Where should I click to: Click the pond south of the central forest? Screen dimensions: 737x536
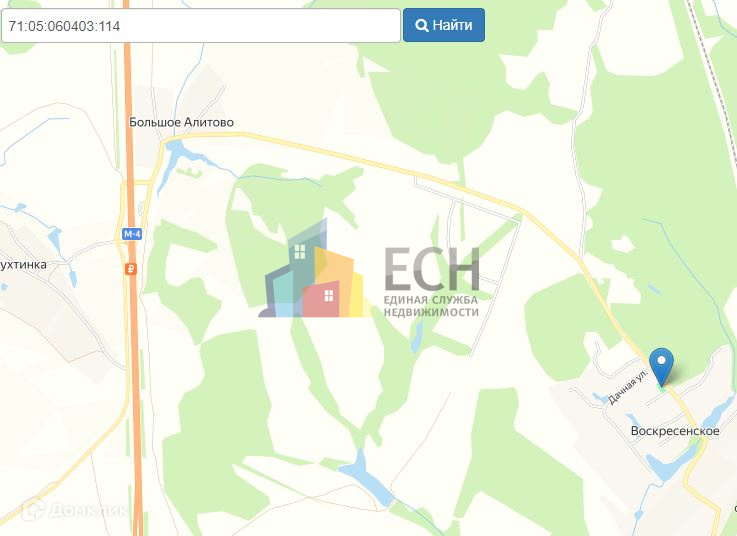pos(366,477)
